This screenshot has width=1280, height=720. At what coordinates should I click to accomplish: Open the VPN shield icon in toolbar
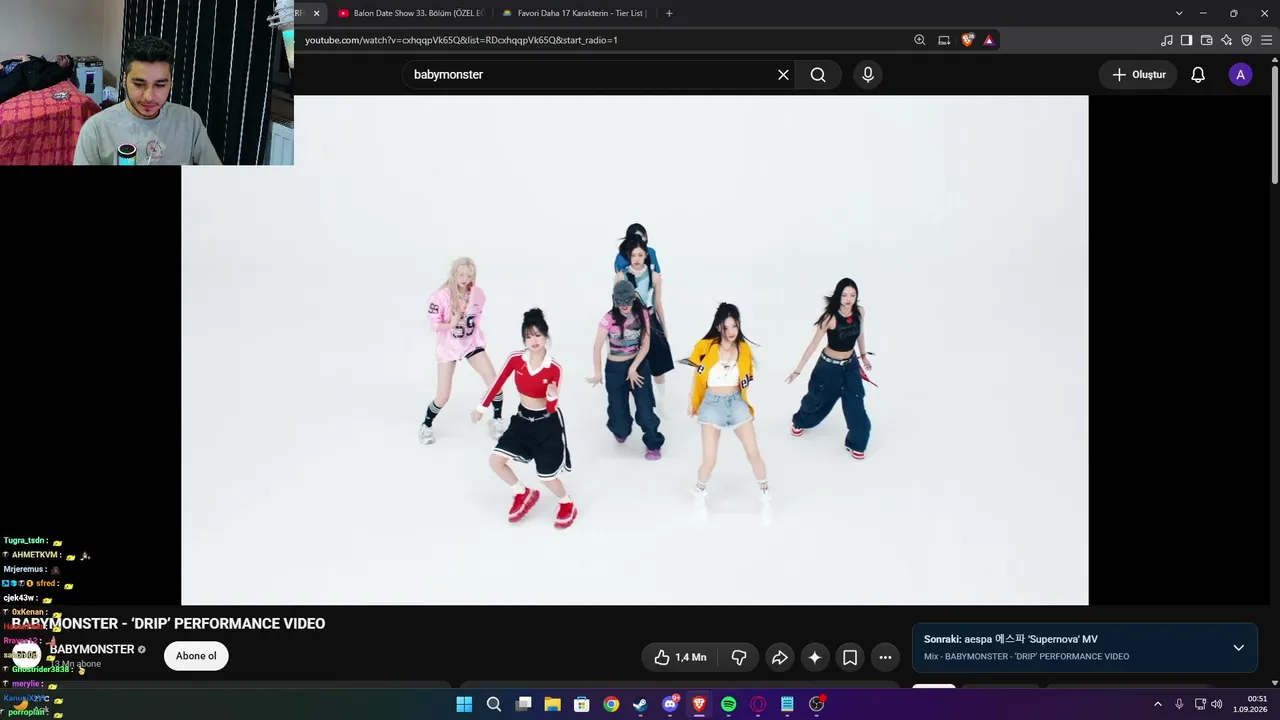(1247, 40)
